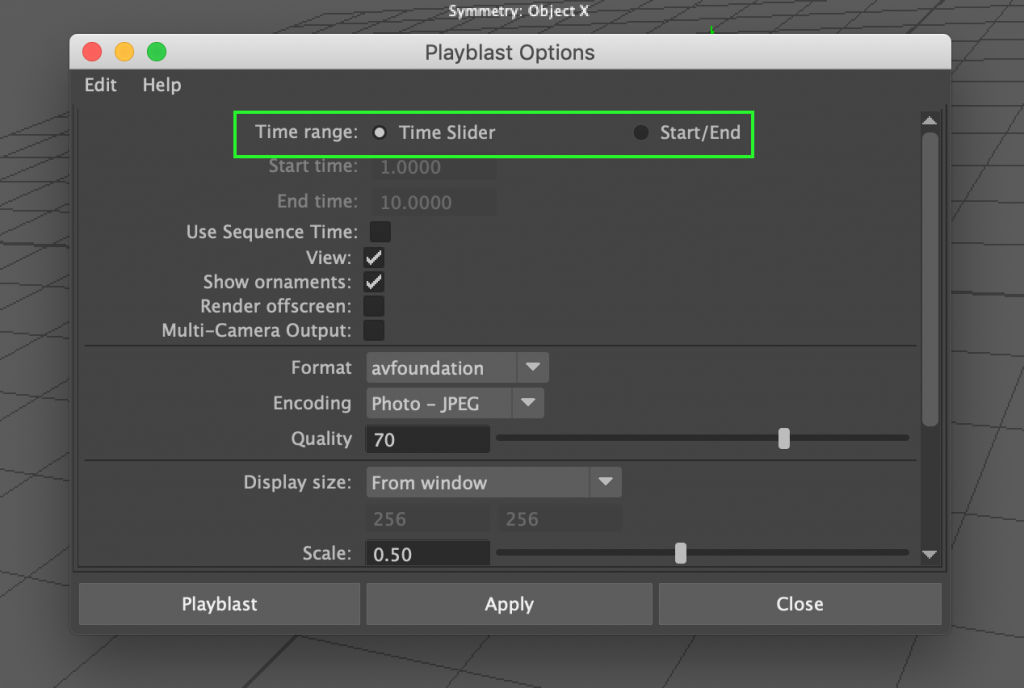1024x688 pixels.
Task: Click the scrollbar down arrow
Action: 929,555
